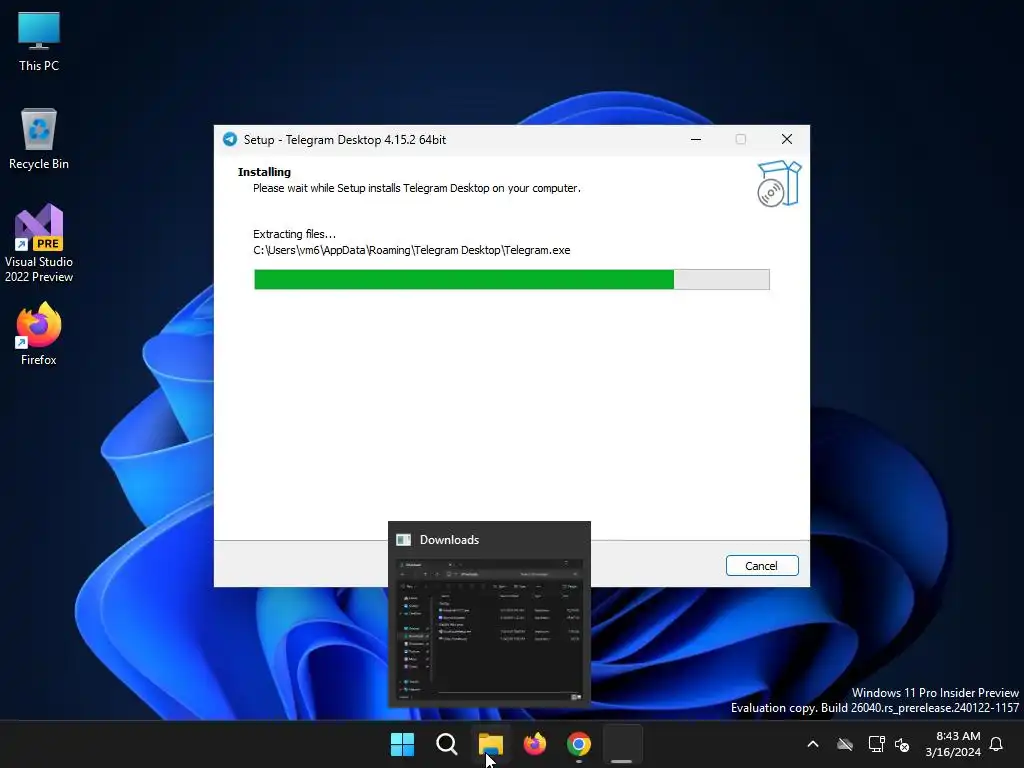Select the Firefox desktop shortcut
Screen dimensions: 1024x768
point(39,334)
